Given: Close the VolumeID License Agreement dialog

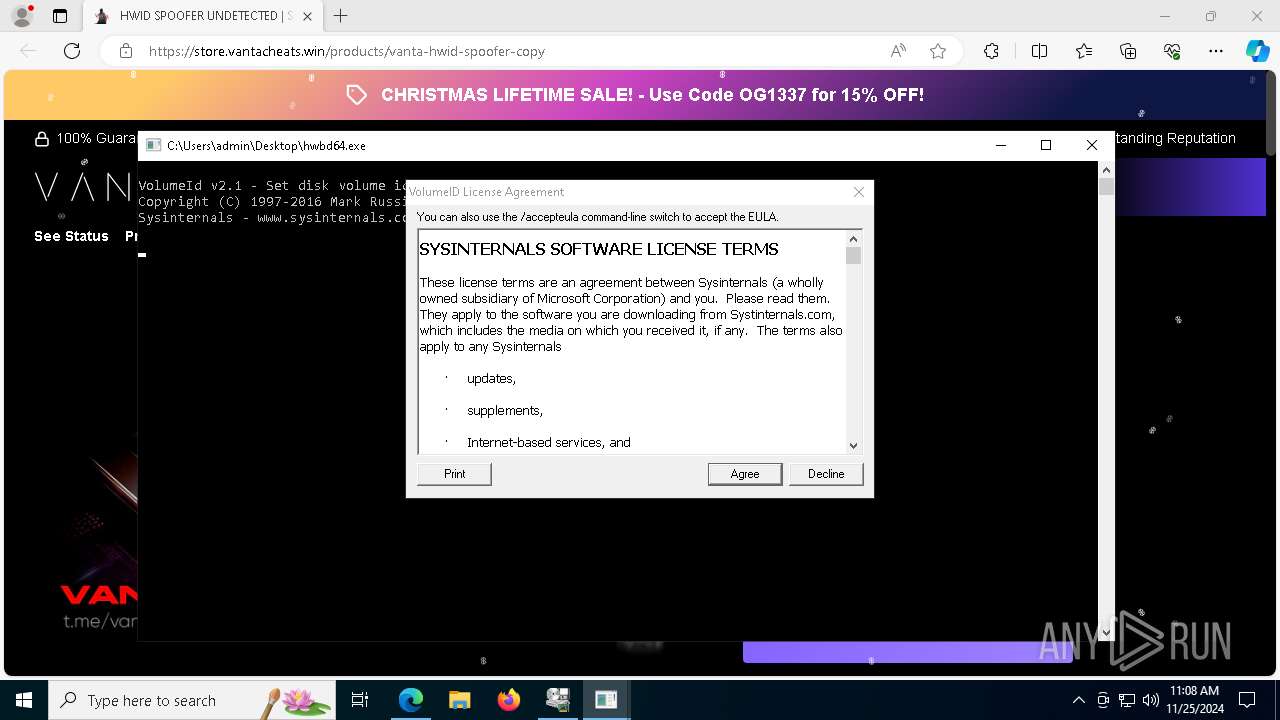Looking at the screenshot, I should tap(858, 192).
